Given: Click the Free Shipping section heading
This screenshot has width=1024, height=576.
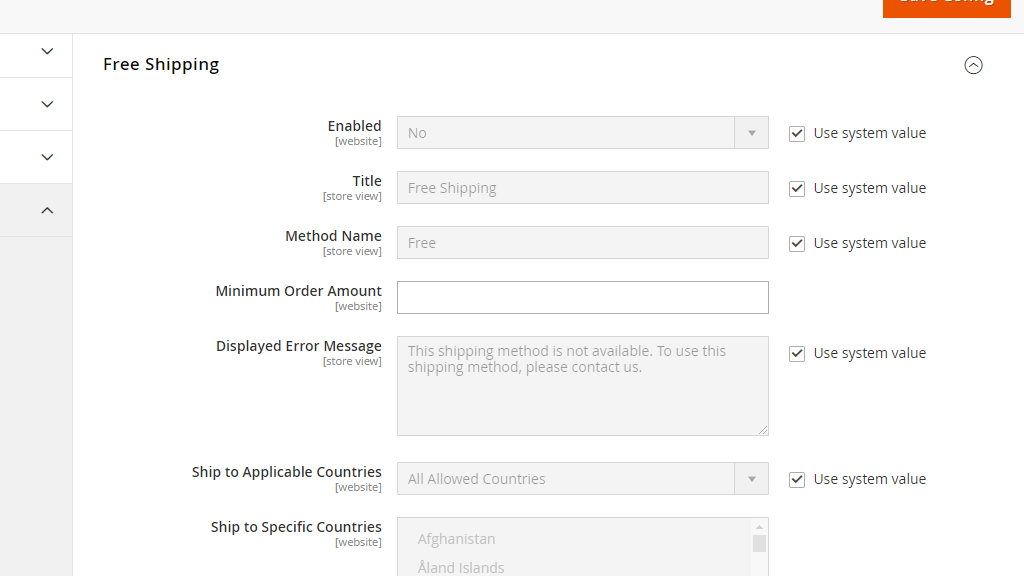Looking at the screenshot, I should (161, 64).
